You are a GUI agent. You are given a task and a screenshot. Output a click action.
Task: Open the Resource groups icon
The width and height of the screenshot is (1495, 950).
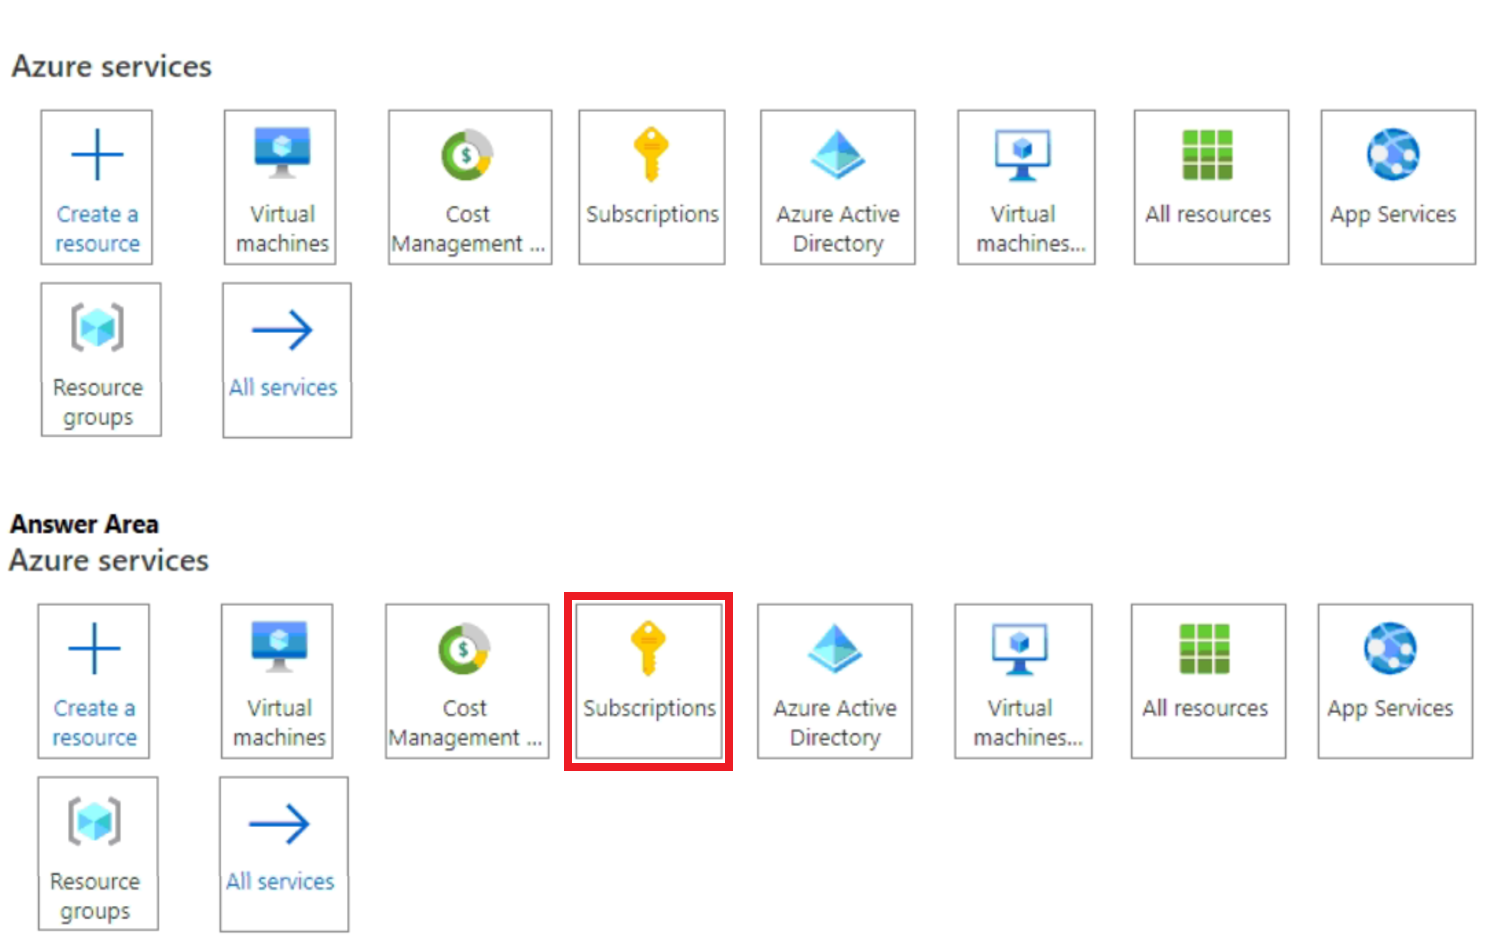click(100, 358)
